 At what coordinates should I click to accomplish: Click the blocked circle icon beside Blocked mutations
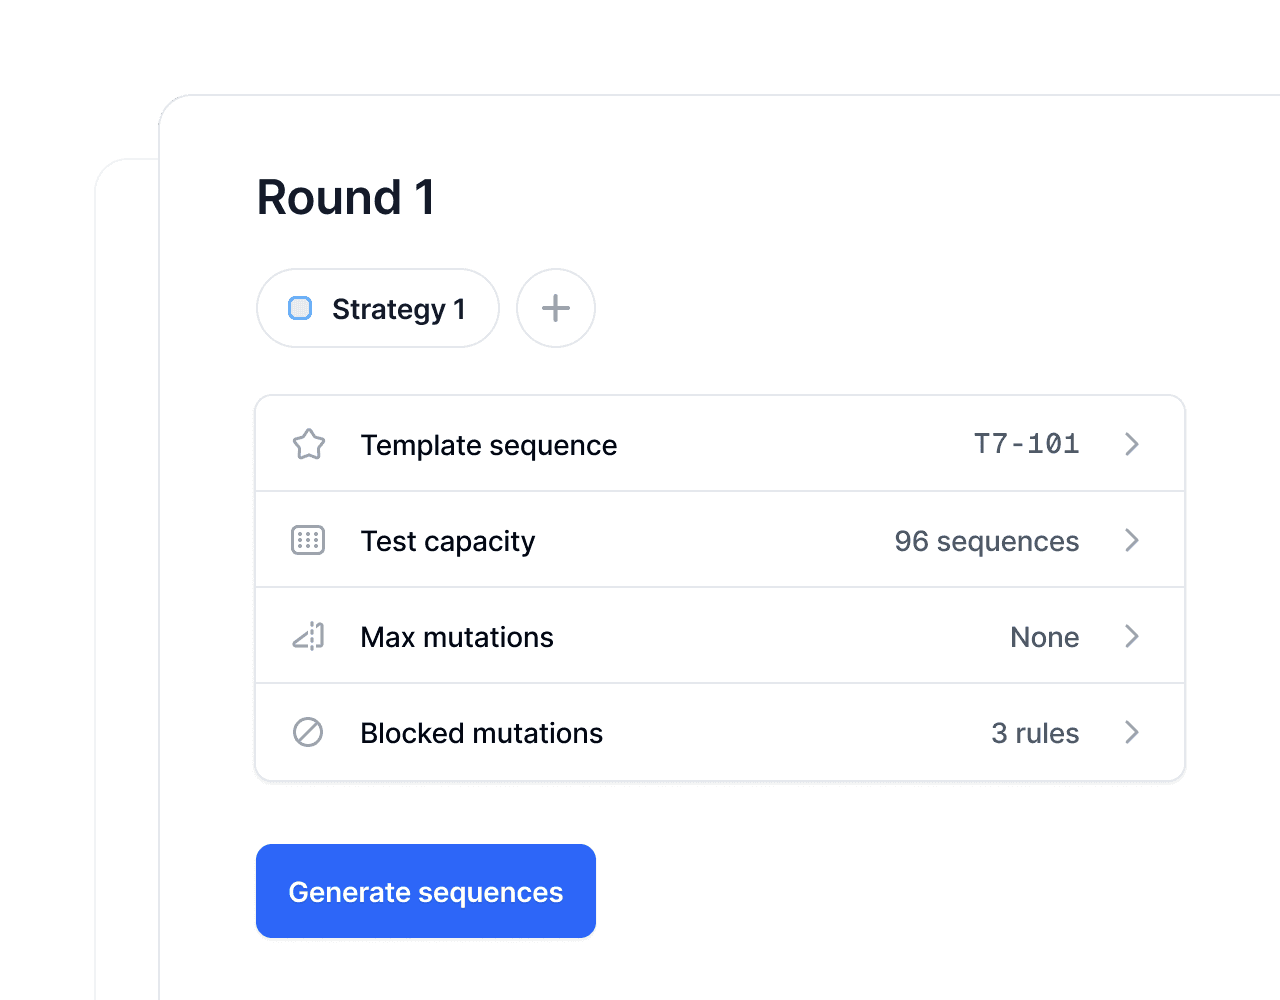tap(308, 732)
